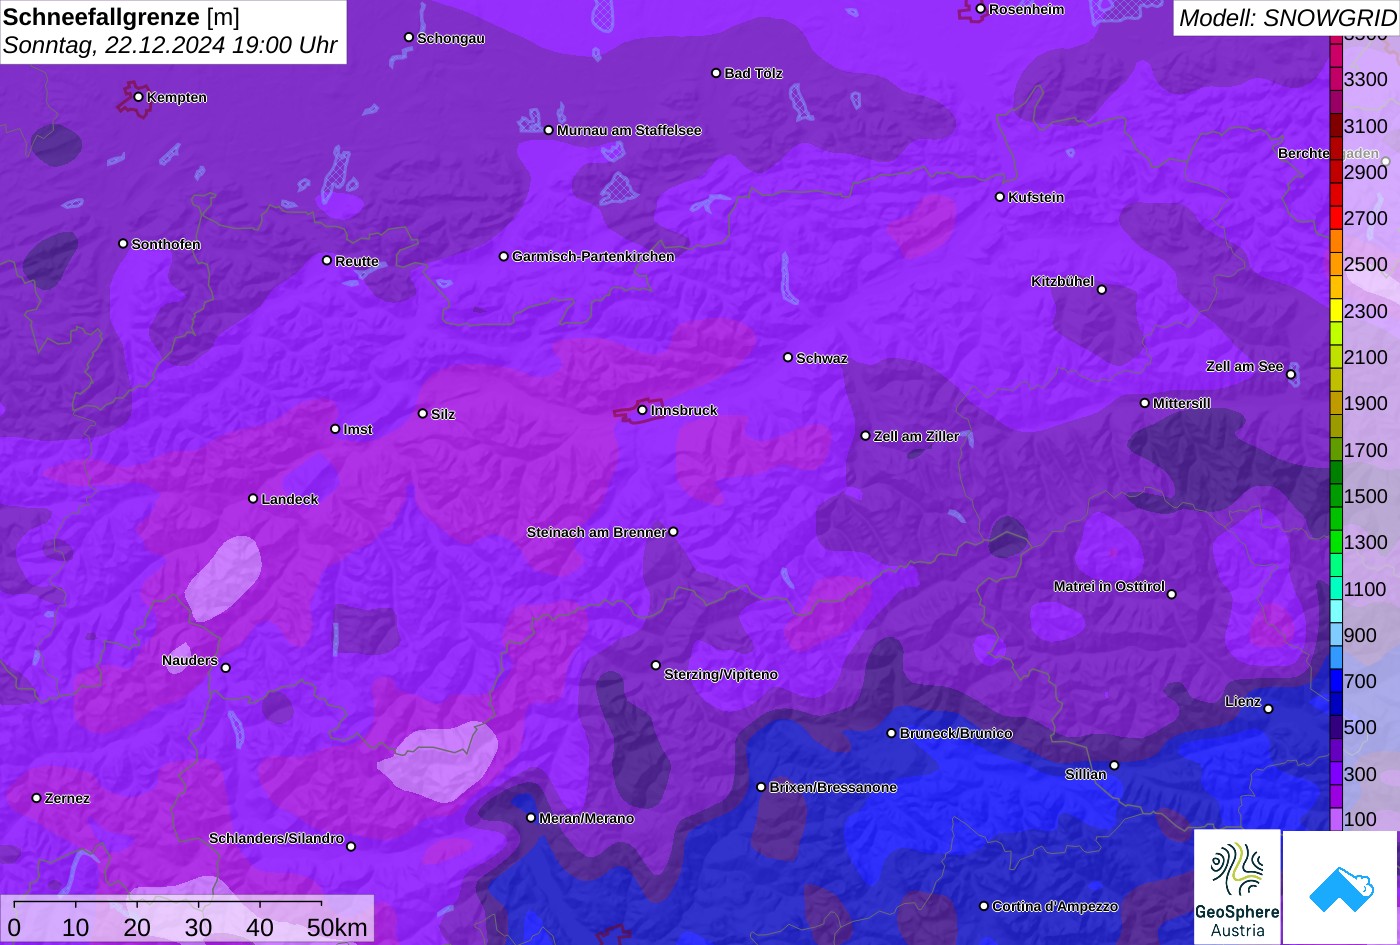Click the Bruneck/Brunico label
The image size is (1400, 945).
(956, 734)
